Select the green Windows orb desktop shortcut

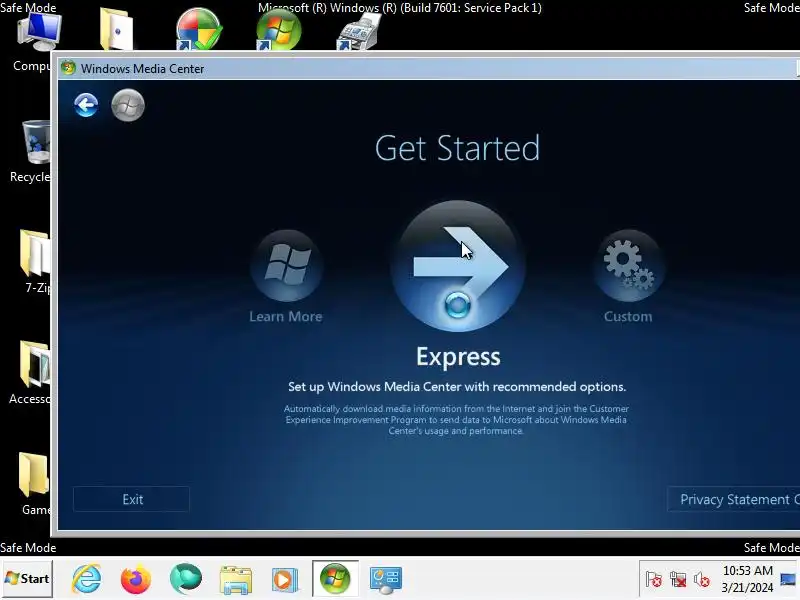(x=278, y=30)
